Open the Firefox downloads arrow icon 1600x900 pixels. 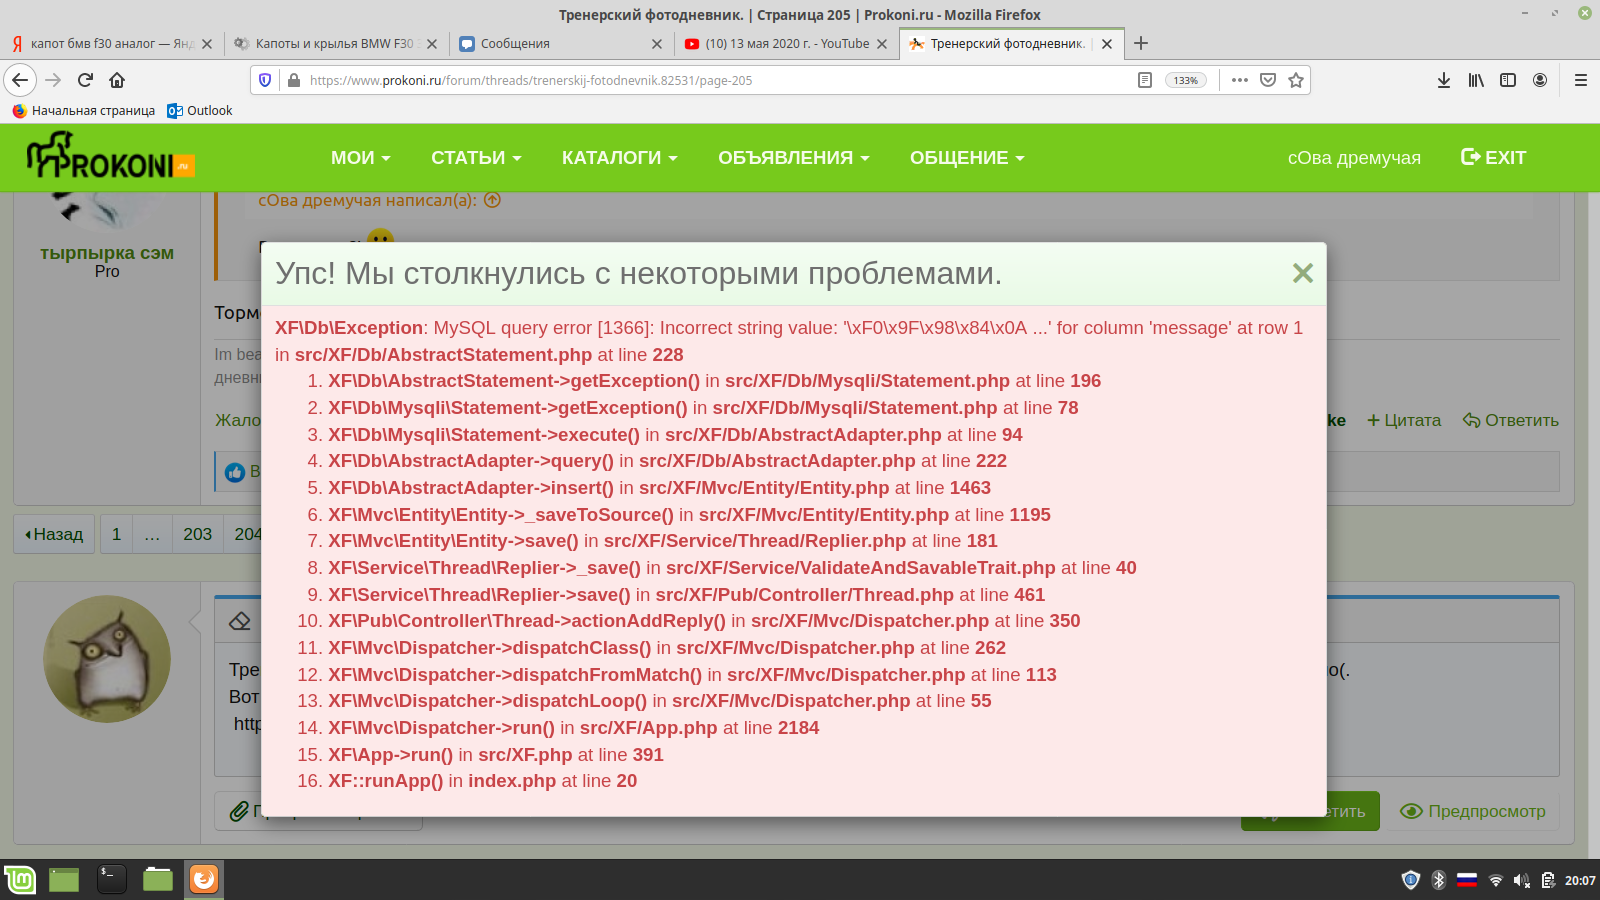point(1443,80)
